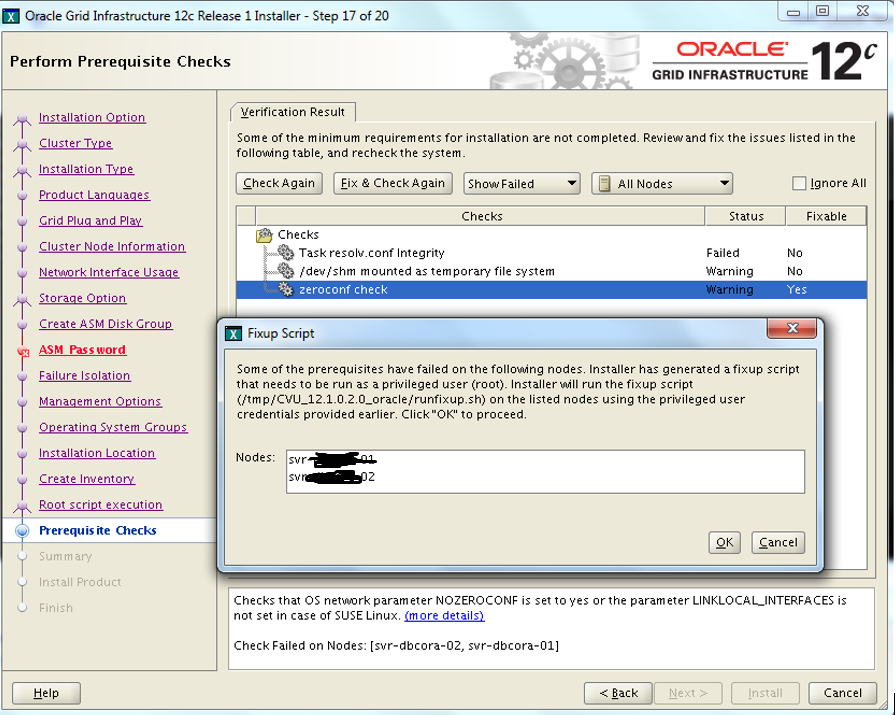This screenshot has height=715, width=896.
Task: Enable the Ignore All checkbox
Action: coord(799,183)
